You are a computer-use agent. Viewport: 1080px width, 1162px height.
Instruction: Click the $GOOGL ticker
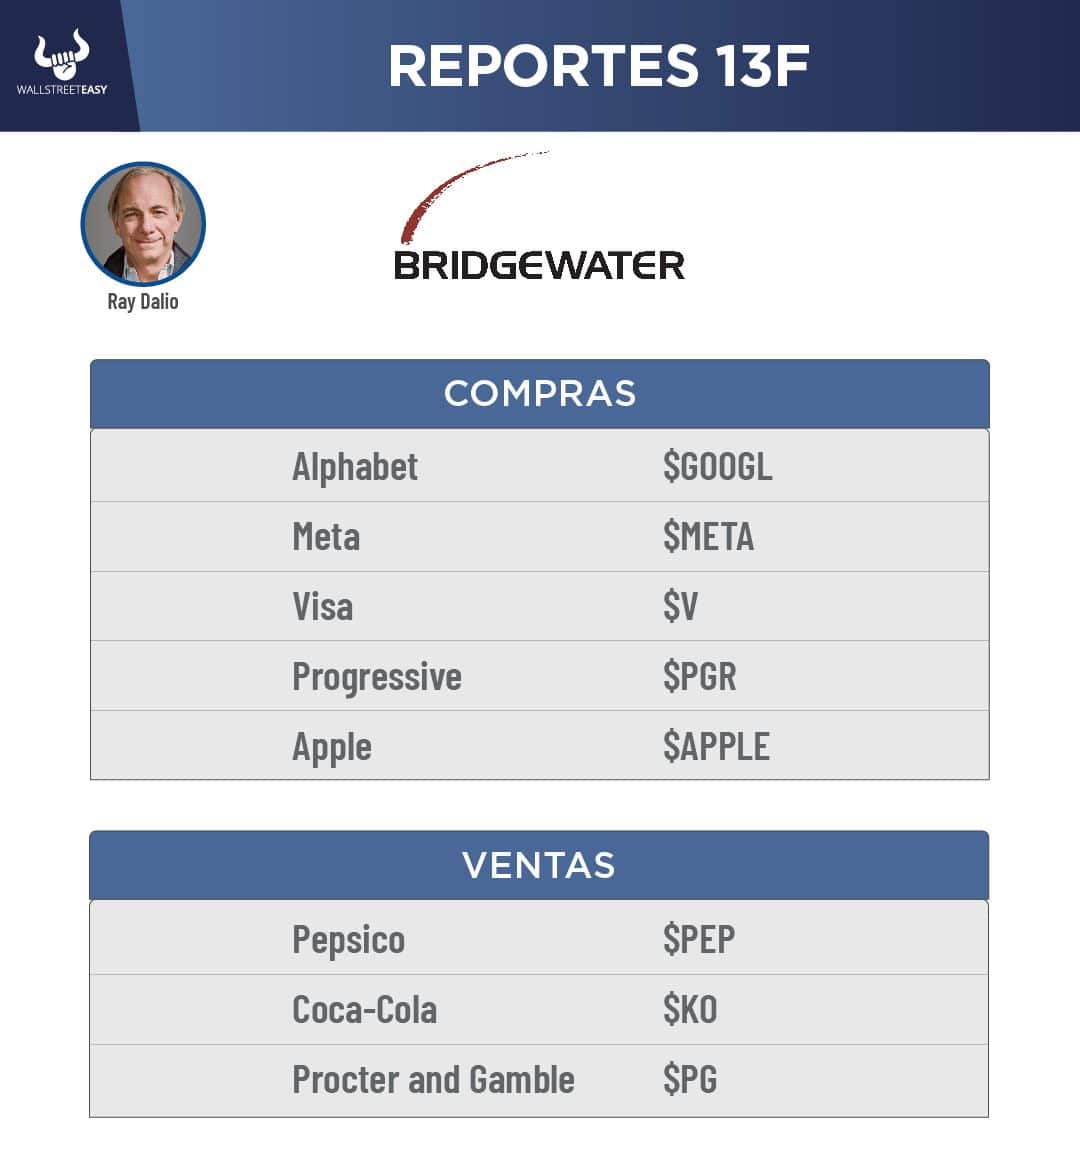(717, 466)
